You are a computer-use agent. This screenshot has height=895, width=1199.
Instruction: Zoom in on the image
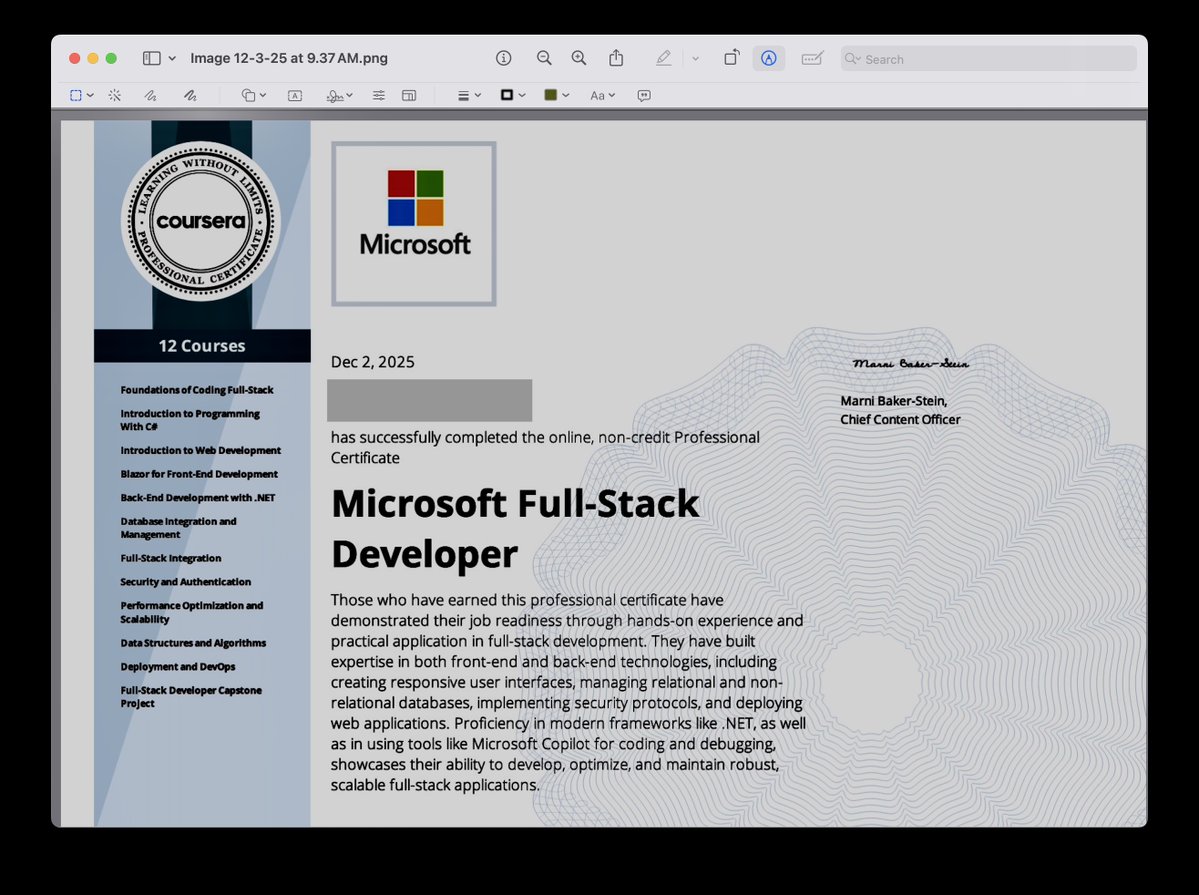coord(579,58)
